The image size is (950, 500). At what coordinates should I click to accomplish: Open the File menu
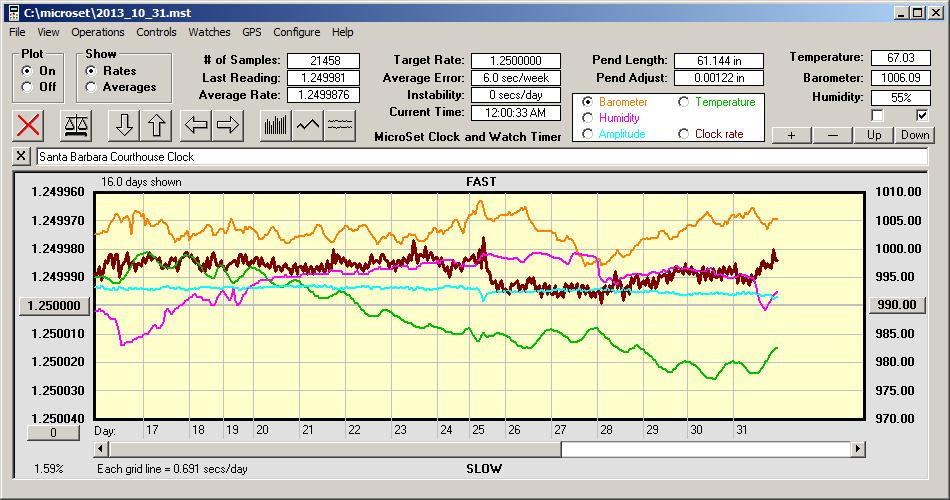point(17,32)
